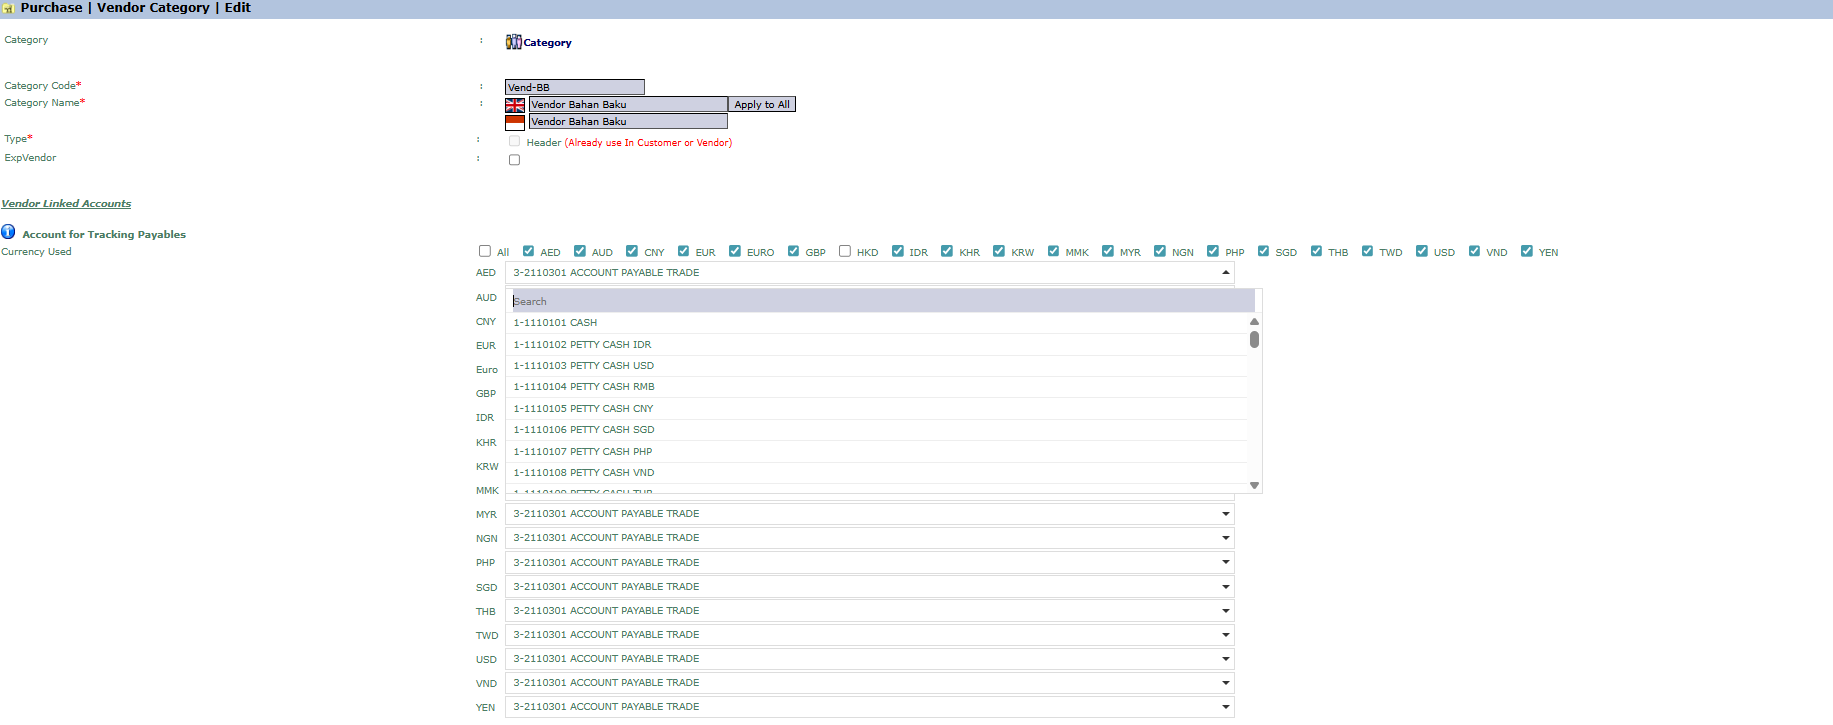The image size is (1833, 725).
Task: Uncheck the NGN currency checkbox
Action: [x=1160, y=251]
